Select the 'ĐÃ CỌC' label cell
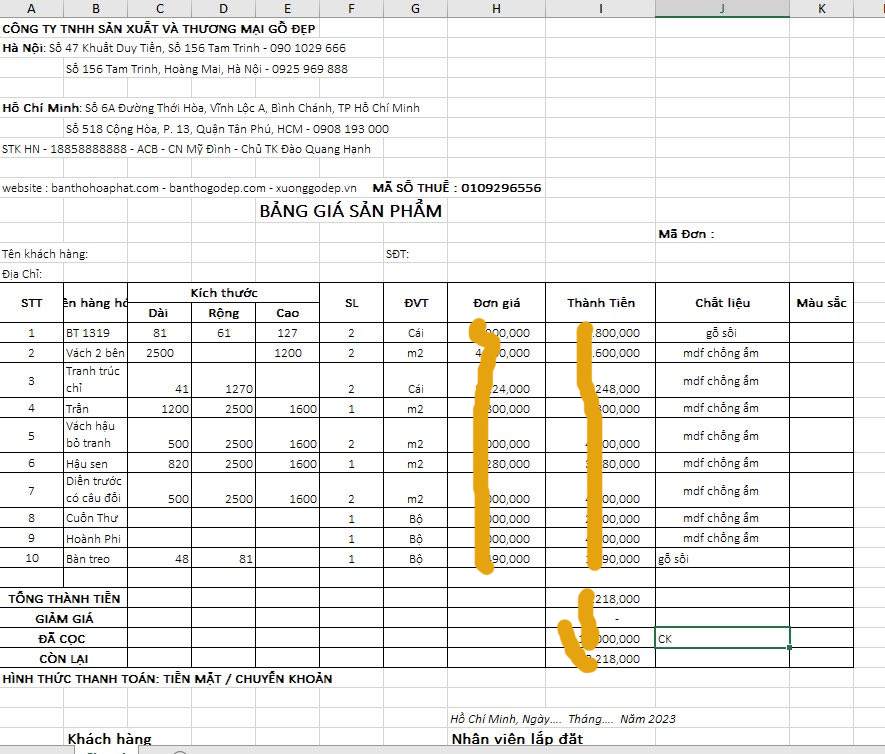This screenshot has width=885, height=754. (x=64, y=638)
